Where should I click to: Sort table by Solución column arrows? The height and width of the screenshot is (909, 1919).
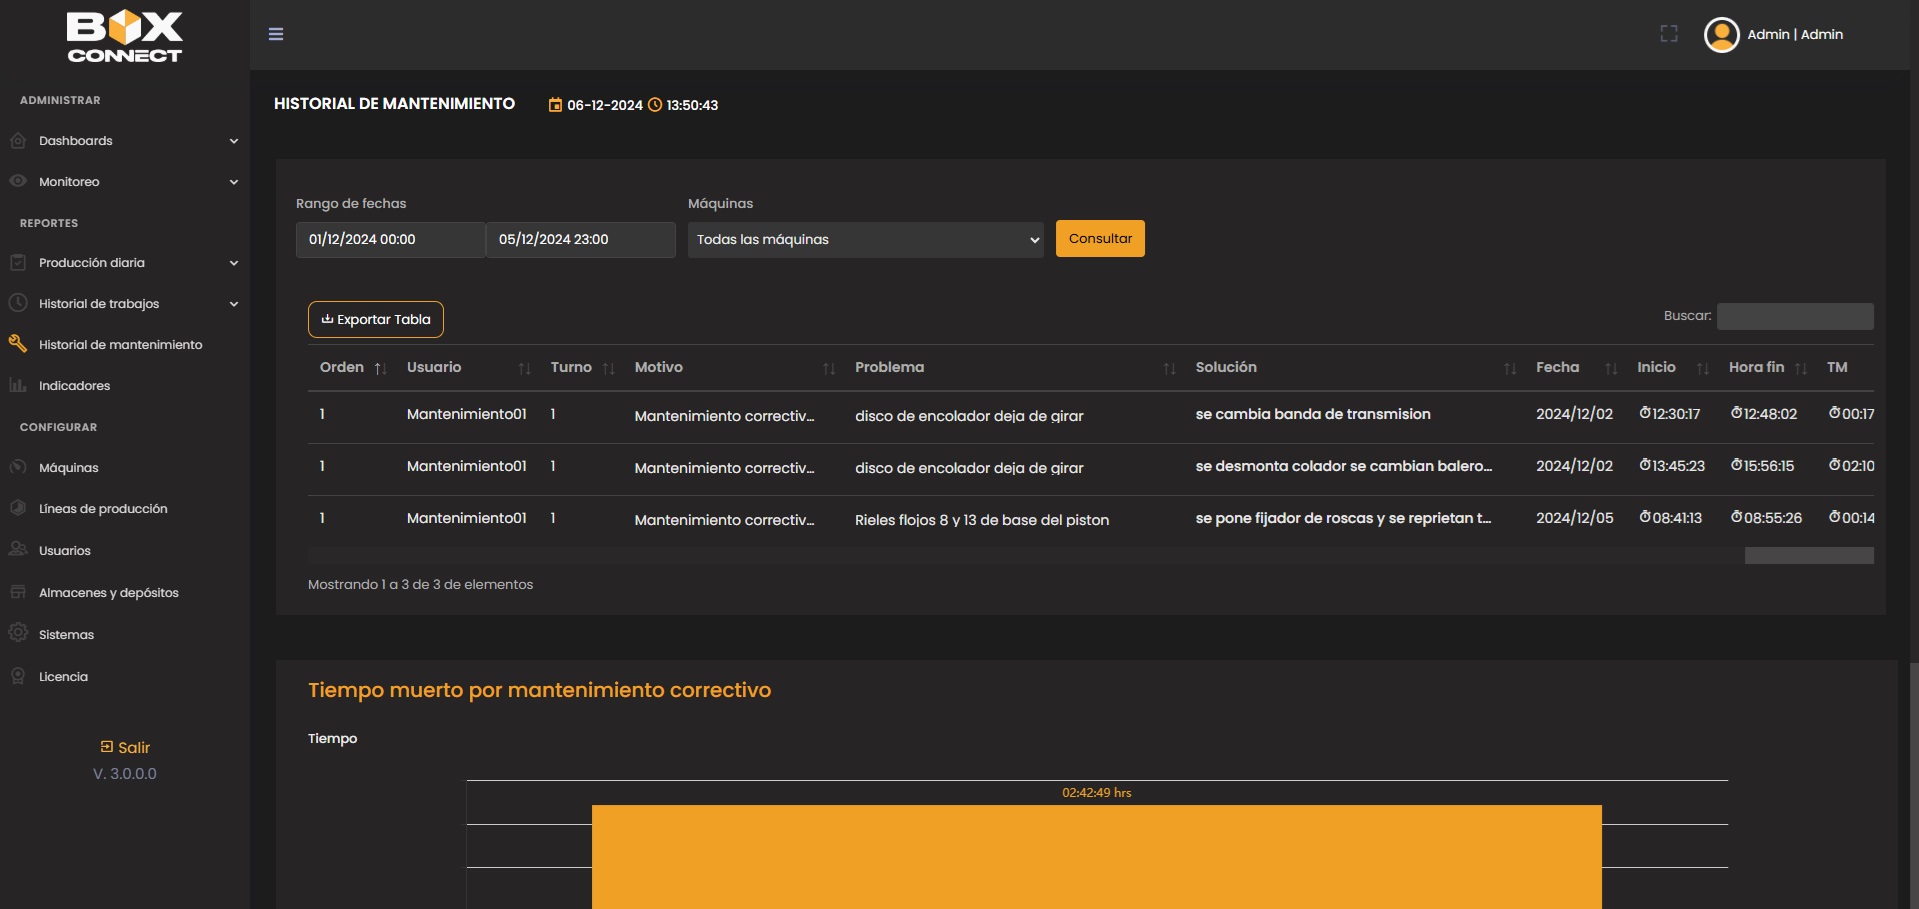(x=1510, y=369)
